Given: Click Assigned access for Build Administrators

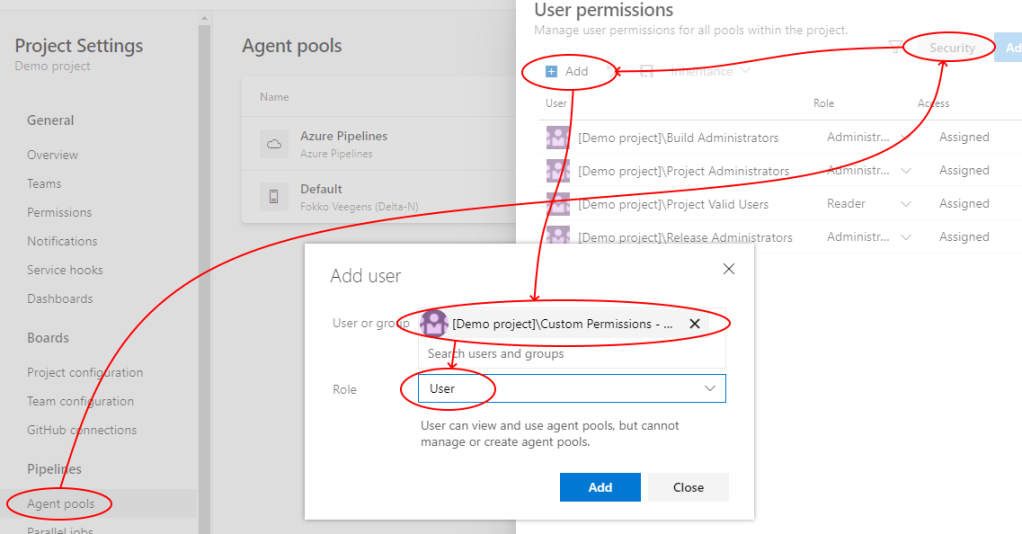Looking at the screenshot, I should 964,137.
